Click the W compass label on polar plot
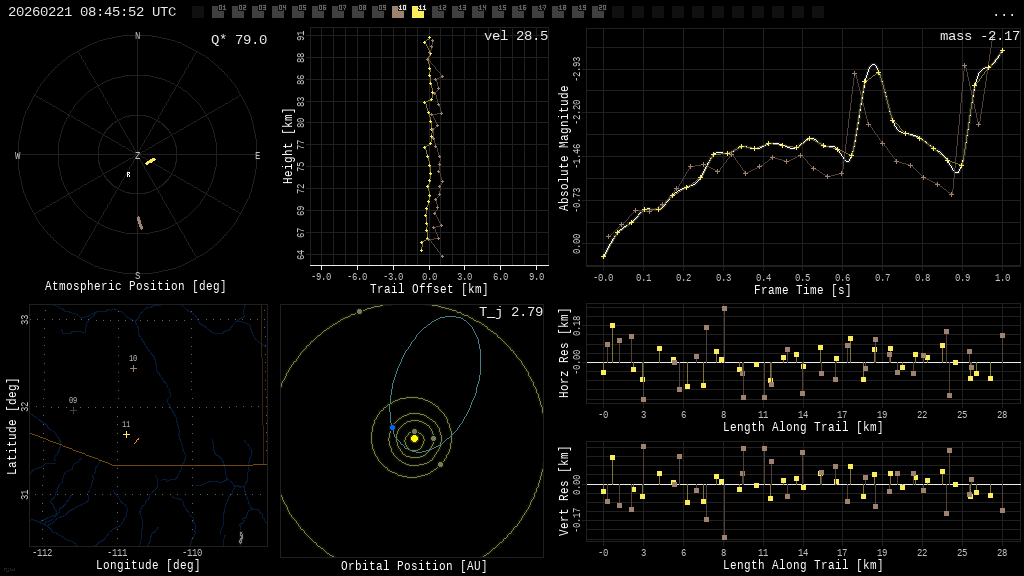 pos(18,155)
